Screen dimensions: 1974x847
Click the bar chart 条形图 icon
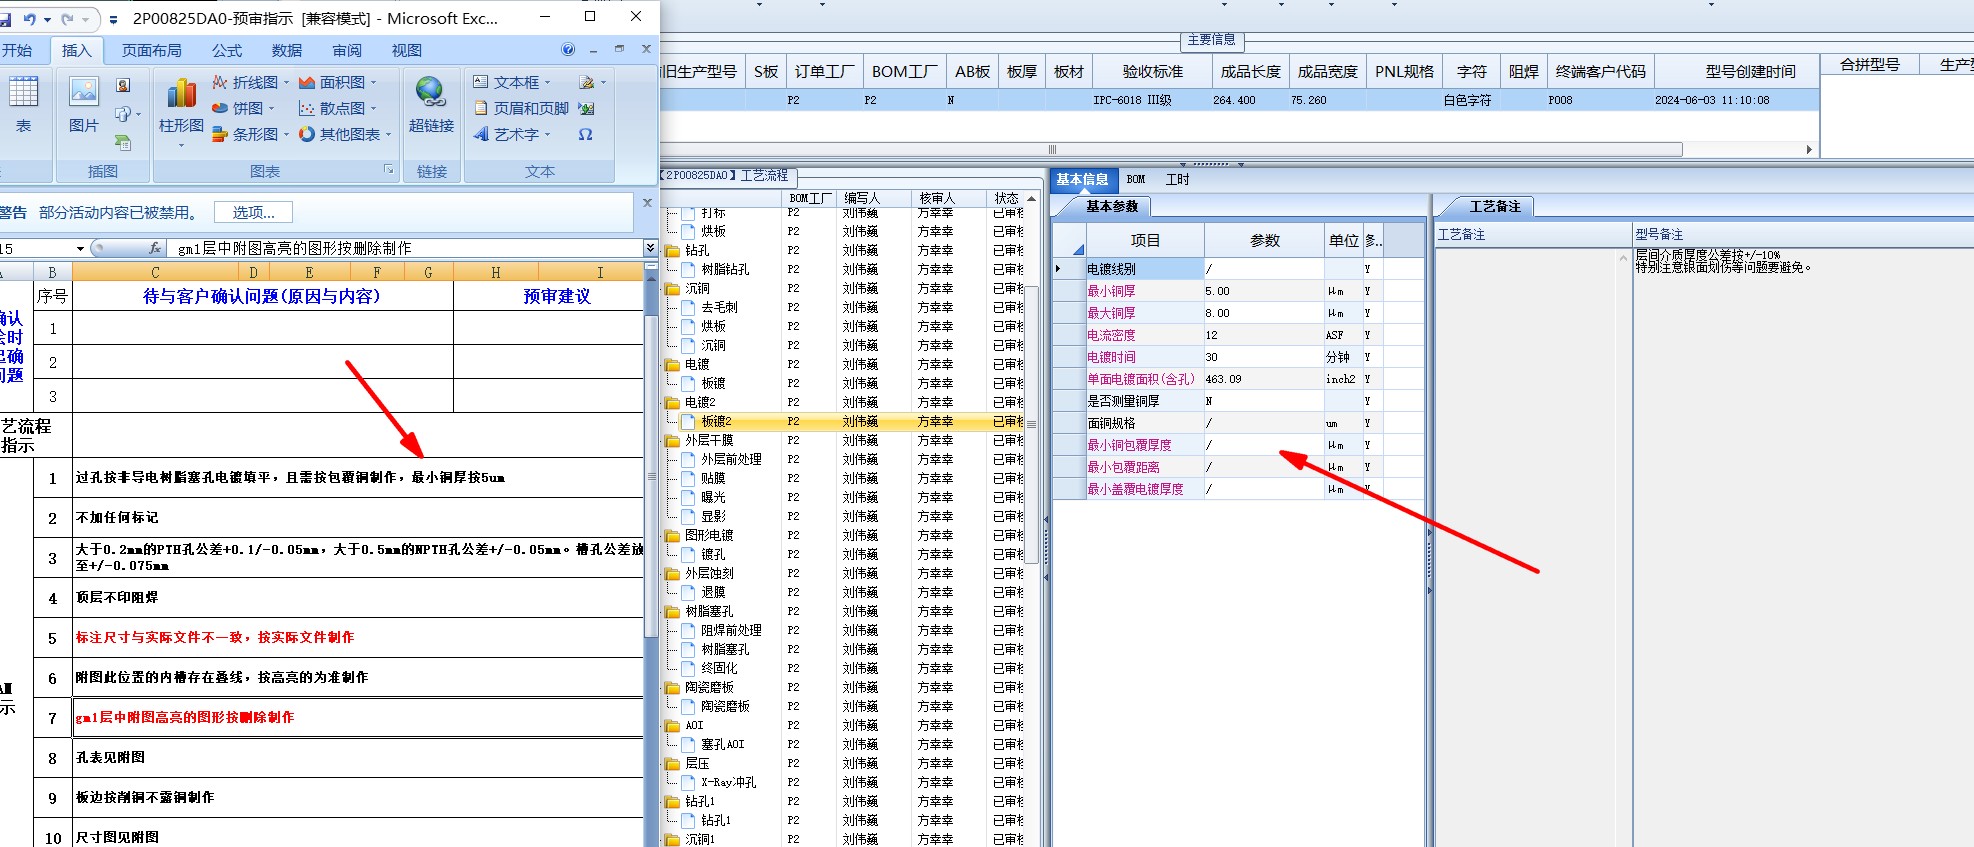220,134
